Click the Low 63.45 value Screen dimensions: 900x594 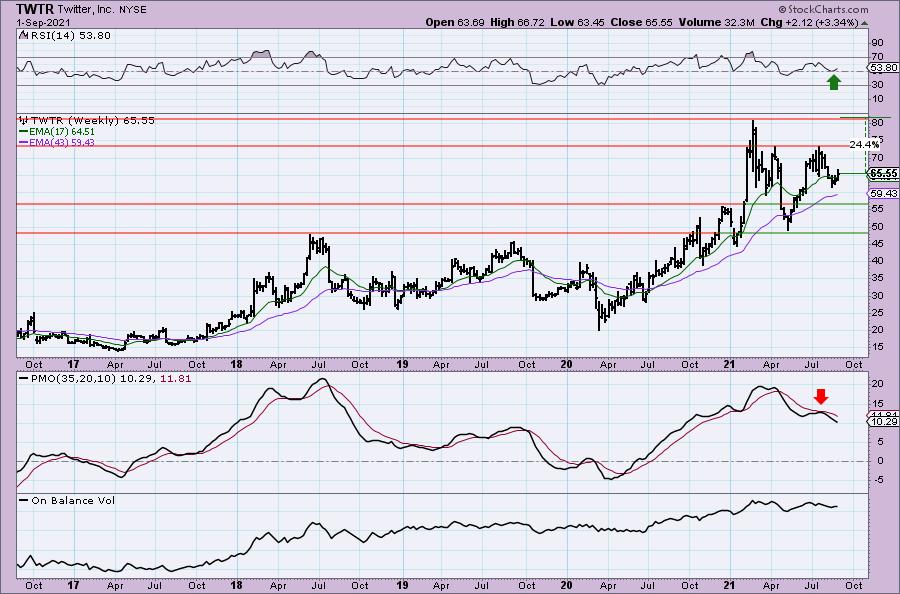click(x=576, y=22)
